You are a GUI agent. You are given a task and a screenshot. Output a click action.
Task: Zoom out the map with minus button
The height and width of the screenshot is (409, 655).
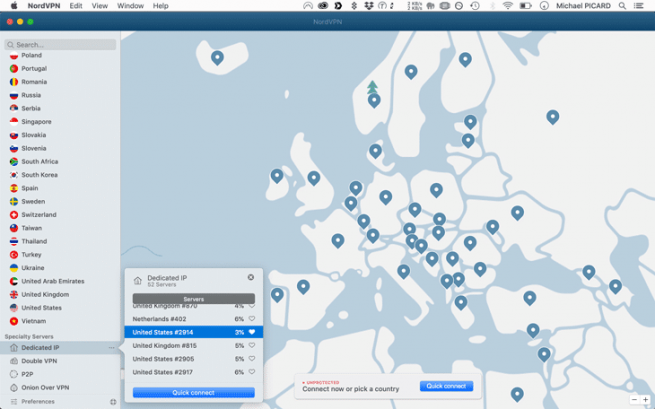click(633, 400)
